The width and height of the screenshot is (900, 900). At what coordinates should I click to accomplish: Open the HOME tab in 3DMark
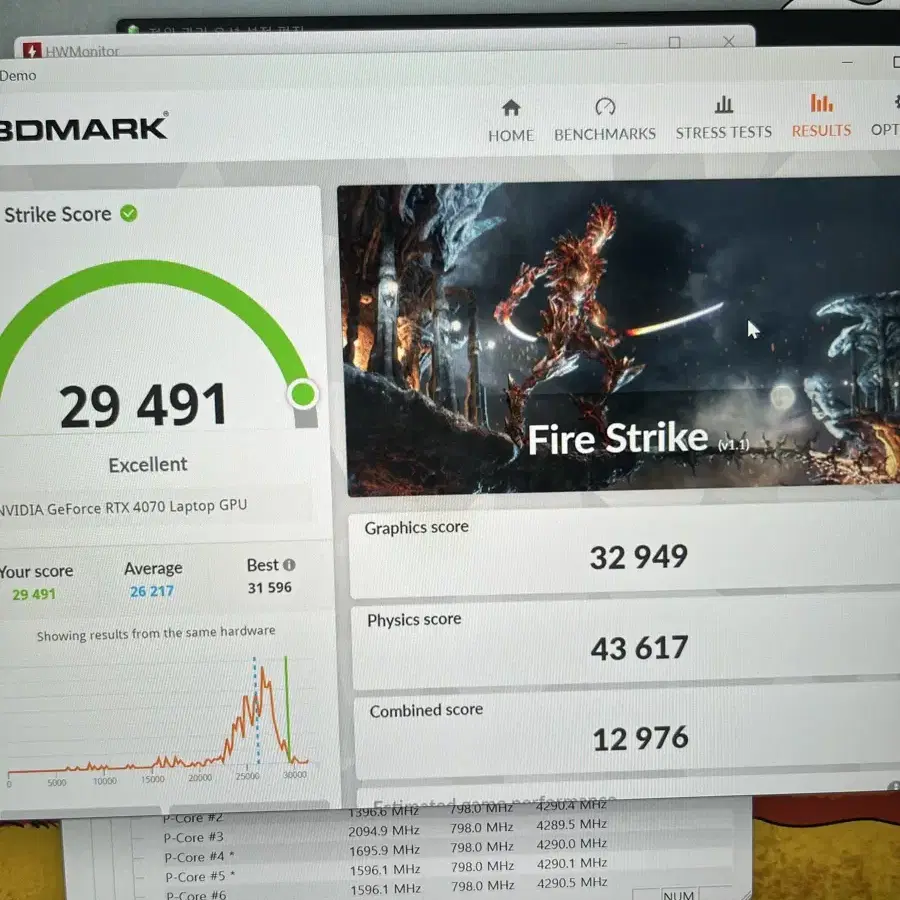[511, 121]
